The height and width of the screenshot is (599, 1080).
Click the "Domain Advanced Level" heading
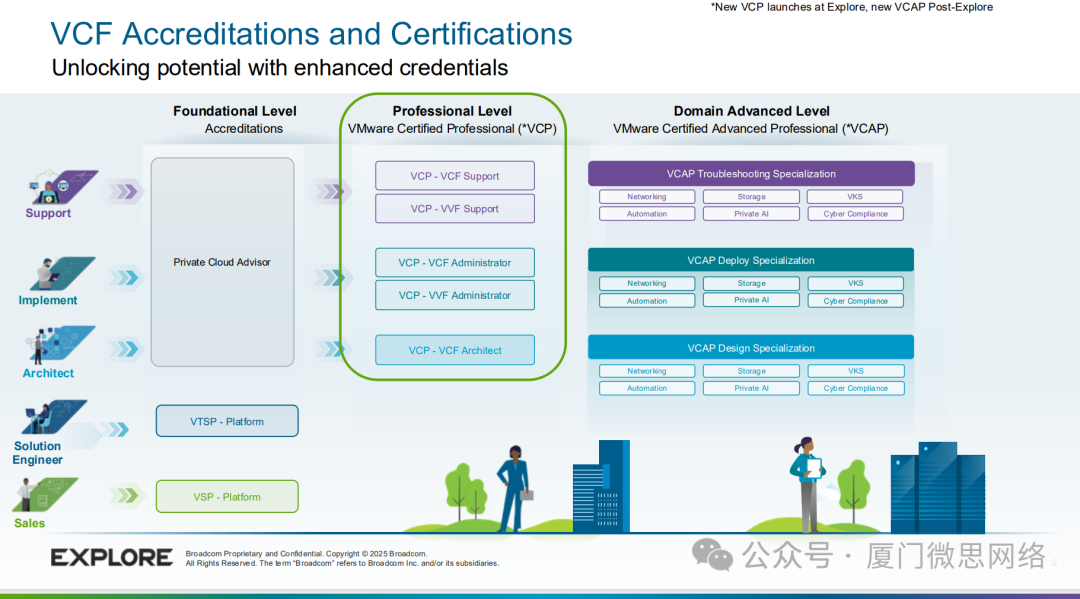[x=751, y=111]
